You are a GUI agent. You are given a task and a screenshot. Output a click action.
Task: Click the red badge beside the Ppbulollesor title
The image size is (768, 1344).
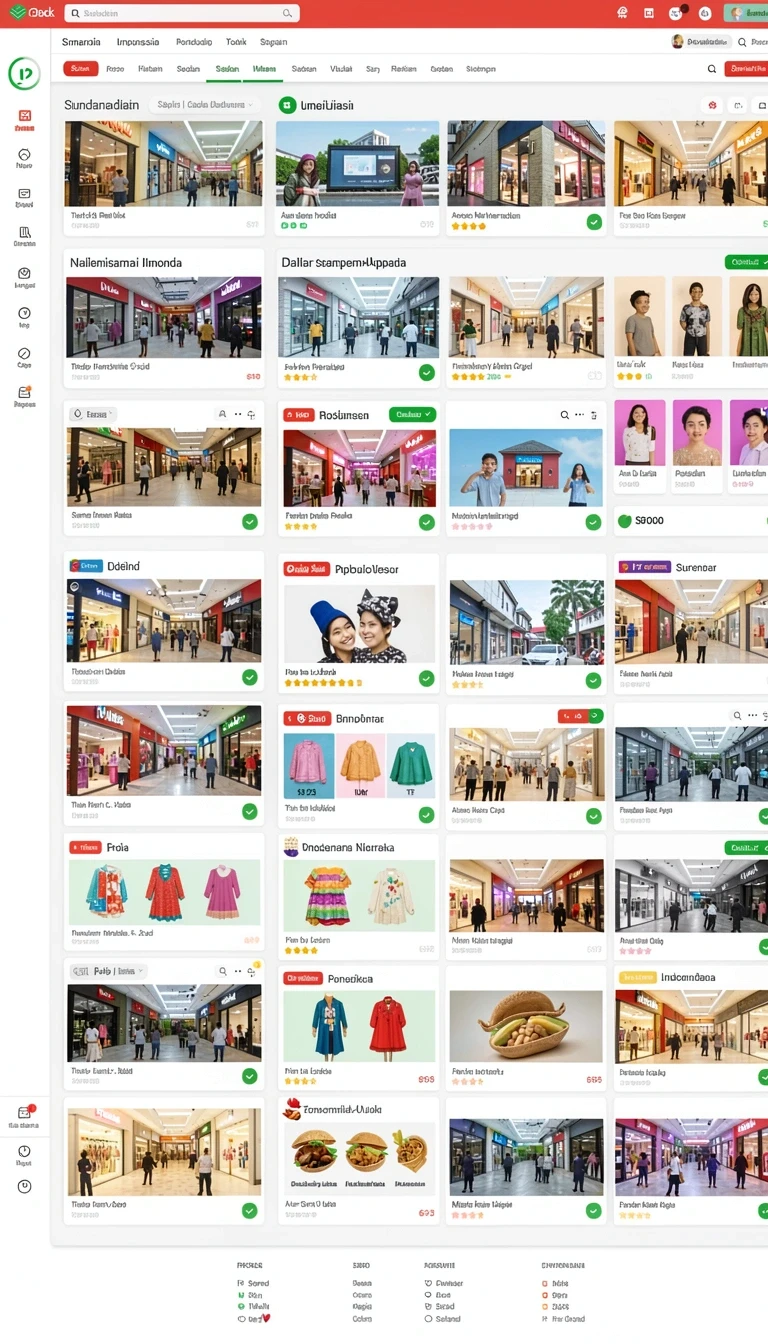(x=307, y=569)
